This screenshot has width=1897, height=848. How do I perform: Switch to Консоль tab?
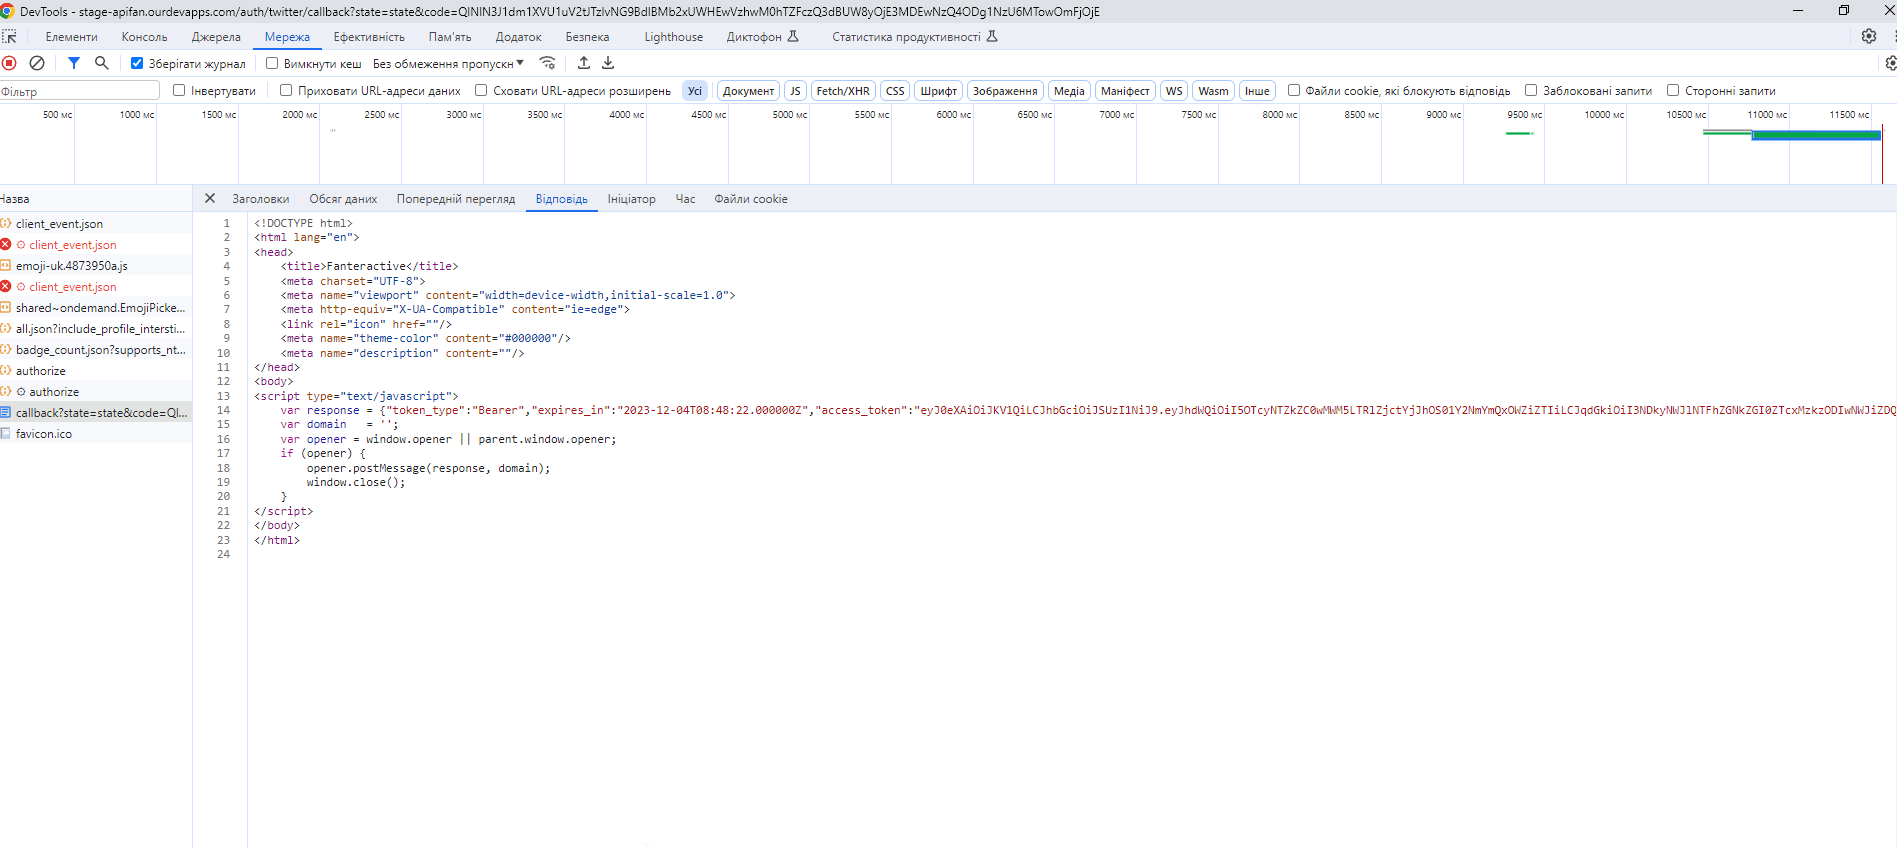click(145, 37)
